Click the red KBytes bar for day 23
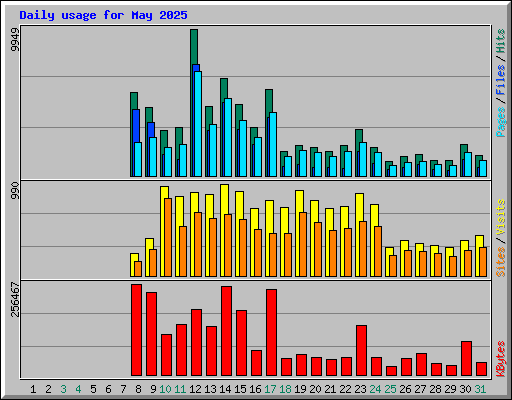 (361, 351)
